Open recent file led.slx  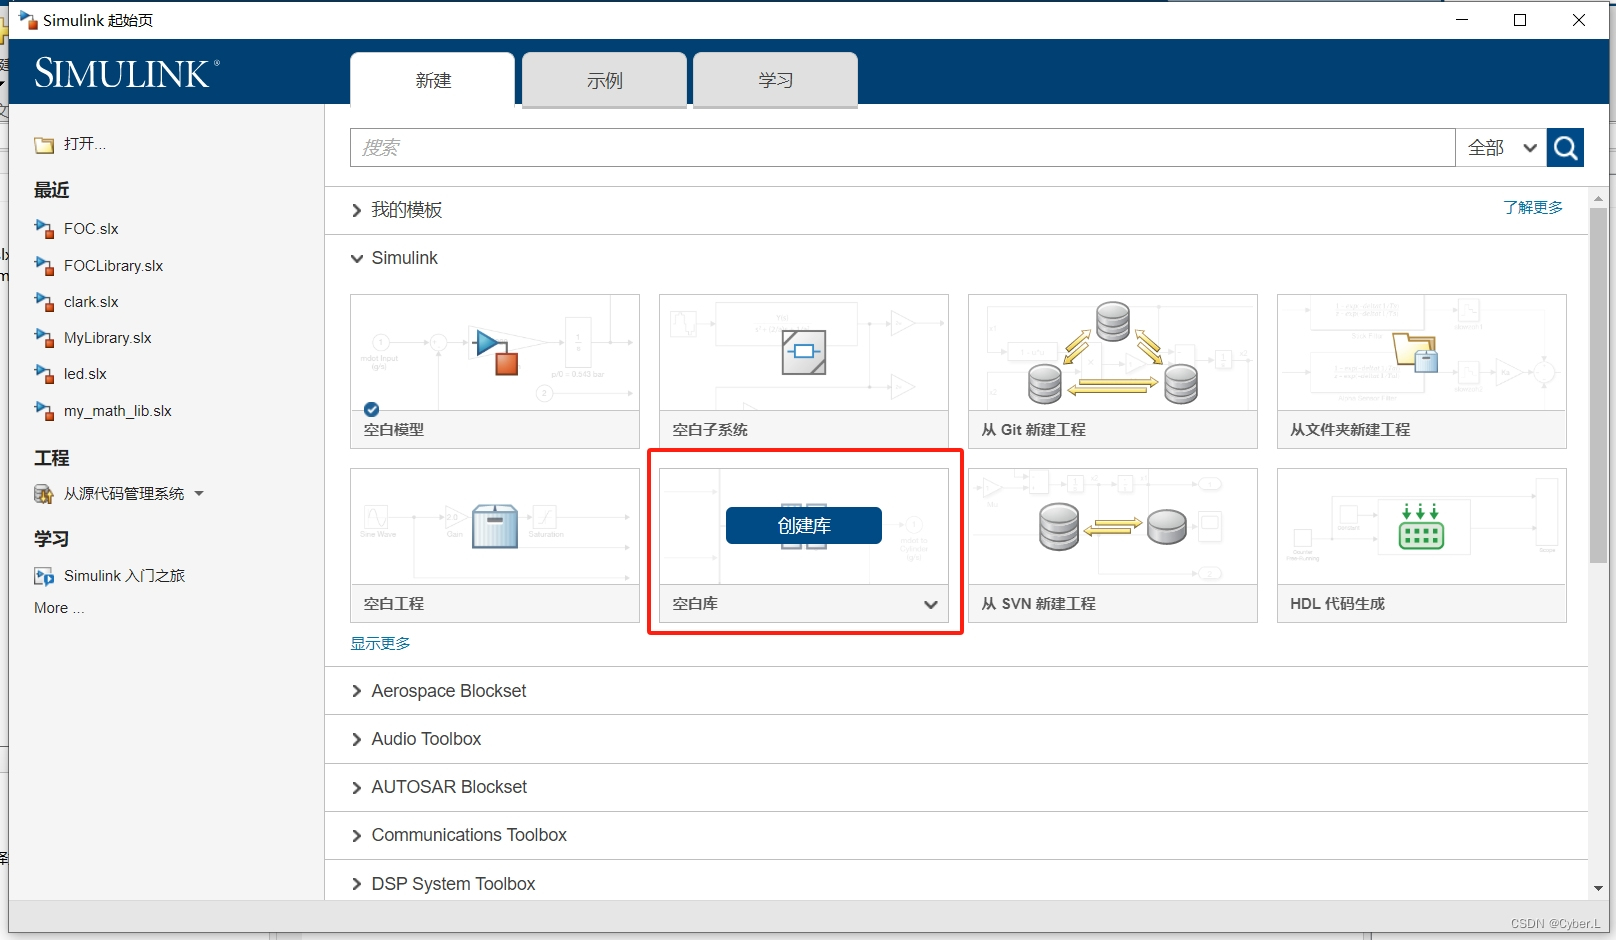85,374
